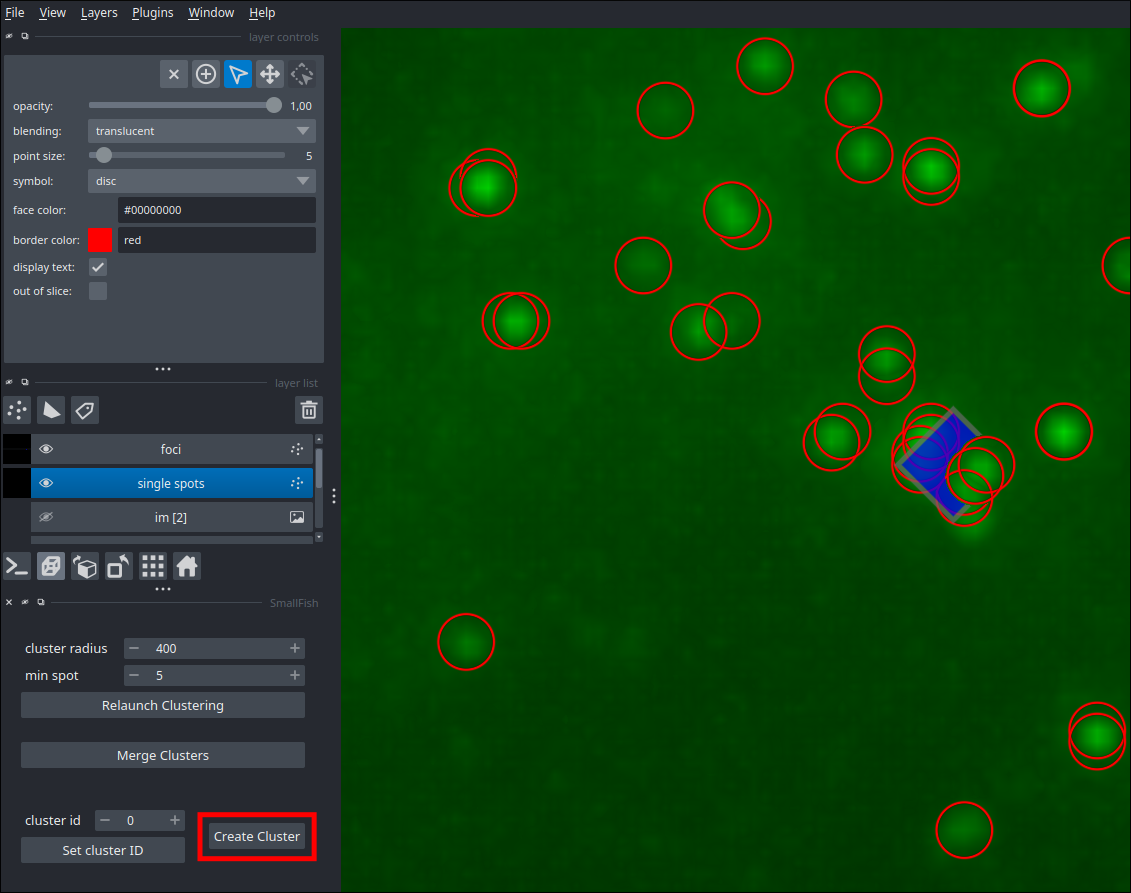This screenshot has width=1131, height=893.
Task: Open the File menu
Action: coord(14,12)
